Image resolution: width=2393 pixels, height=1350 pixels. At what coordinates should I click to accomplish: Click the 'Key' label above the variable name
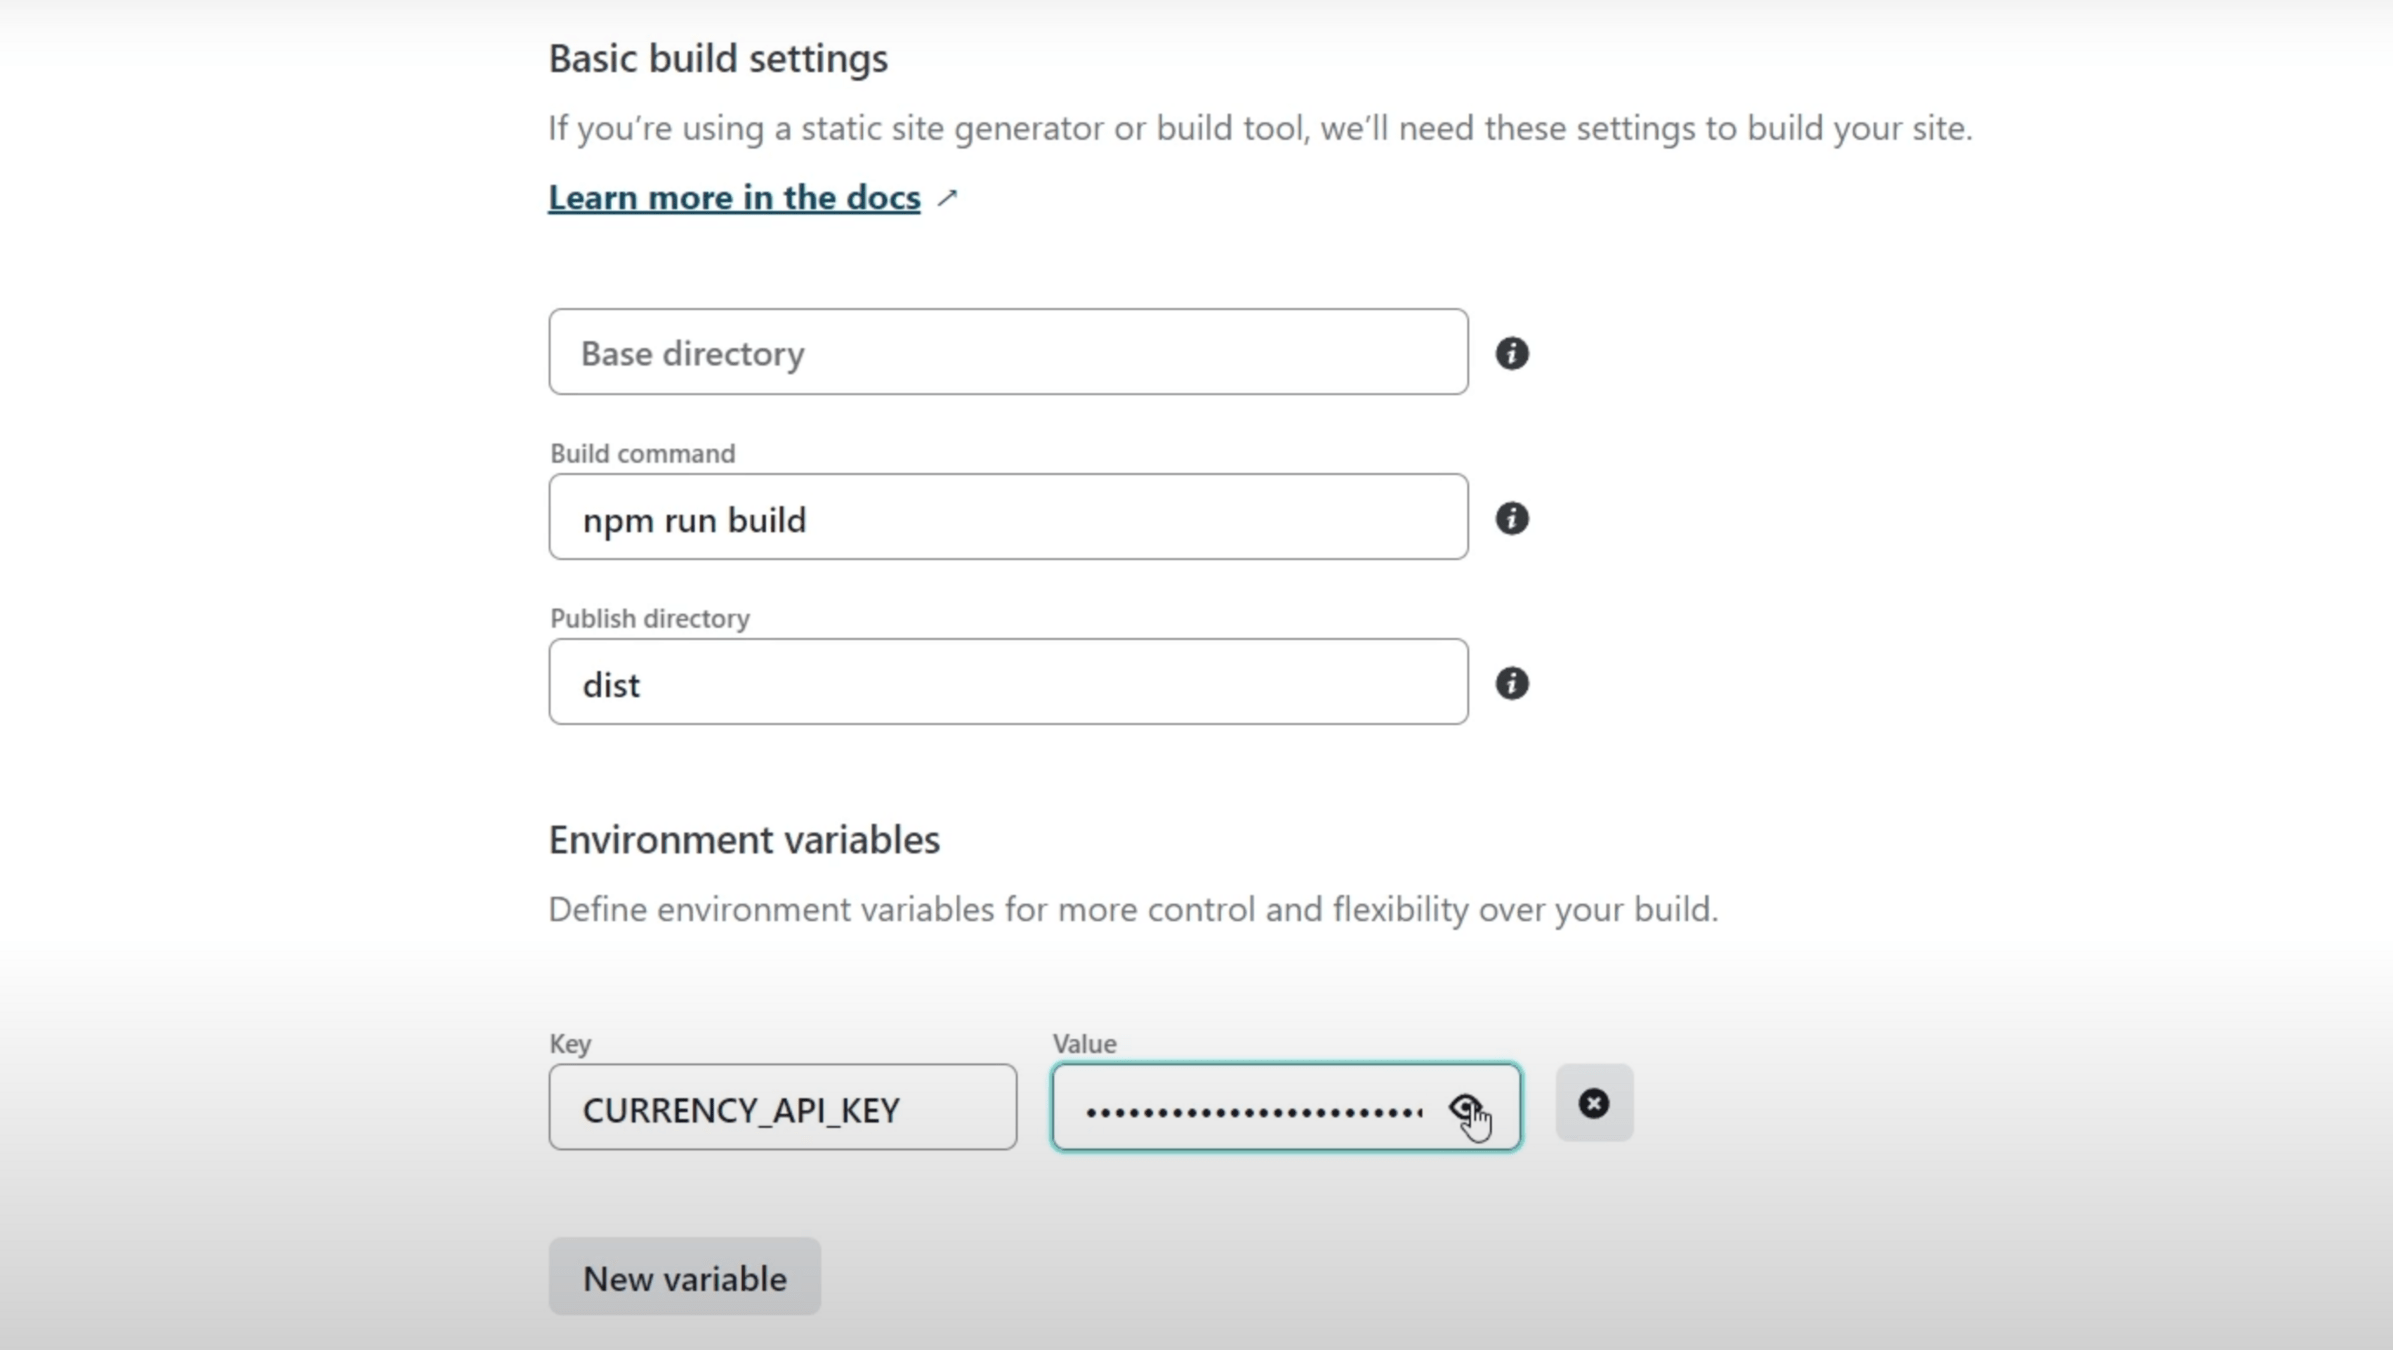[570, 1044]
